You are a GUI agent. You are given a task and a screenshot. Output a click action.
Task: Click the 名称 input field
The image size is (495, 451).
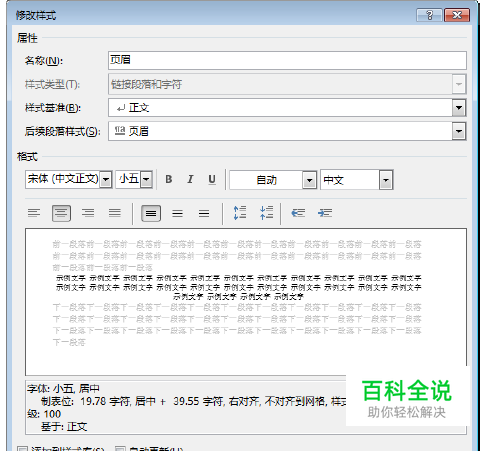pos(287,60)
